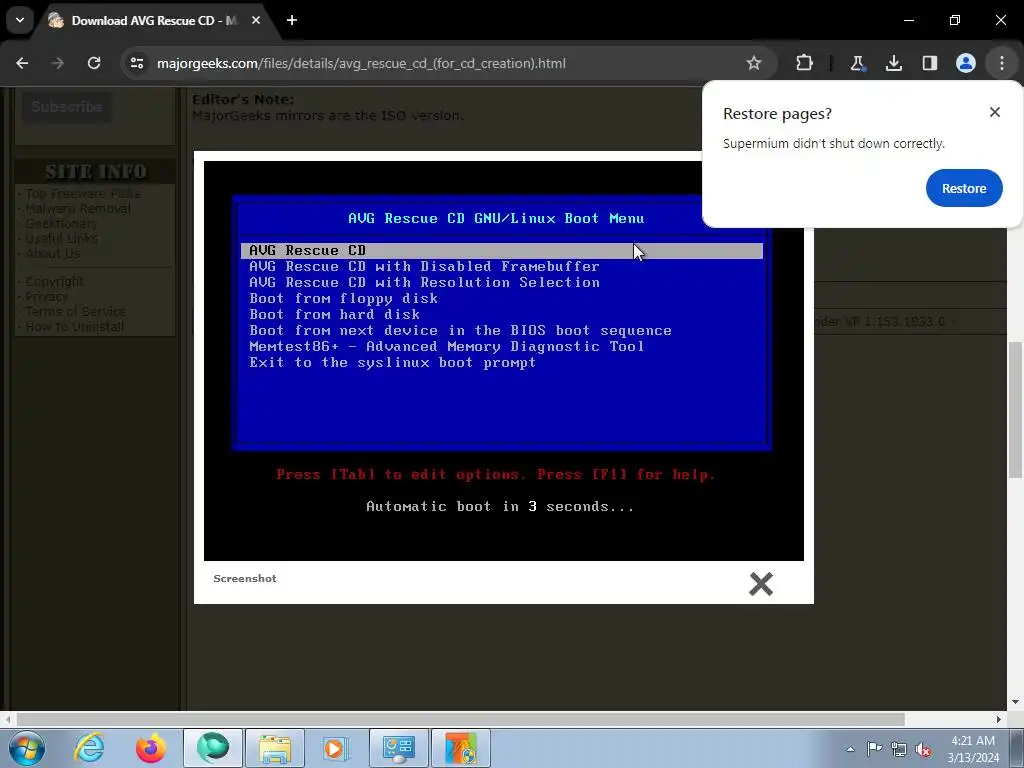Open site information icon in address bar
The image size is (1024, 768).
pyautogui.click(x=137, y=63)
